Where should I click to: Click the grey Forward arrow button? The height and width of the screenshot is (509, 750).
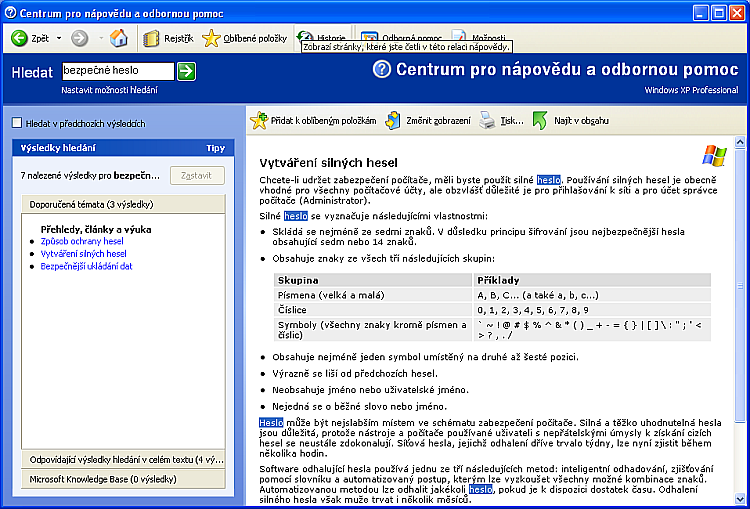[80, 39]
